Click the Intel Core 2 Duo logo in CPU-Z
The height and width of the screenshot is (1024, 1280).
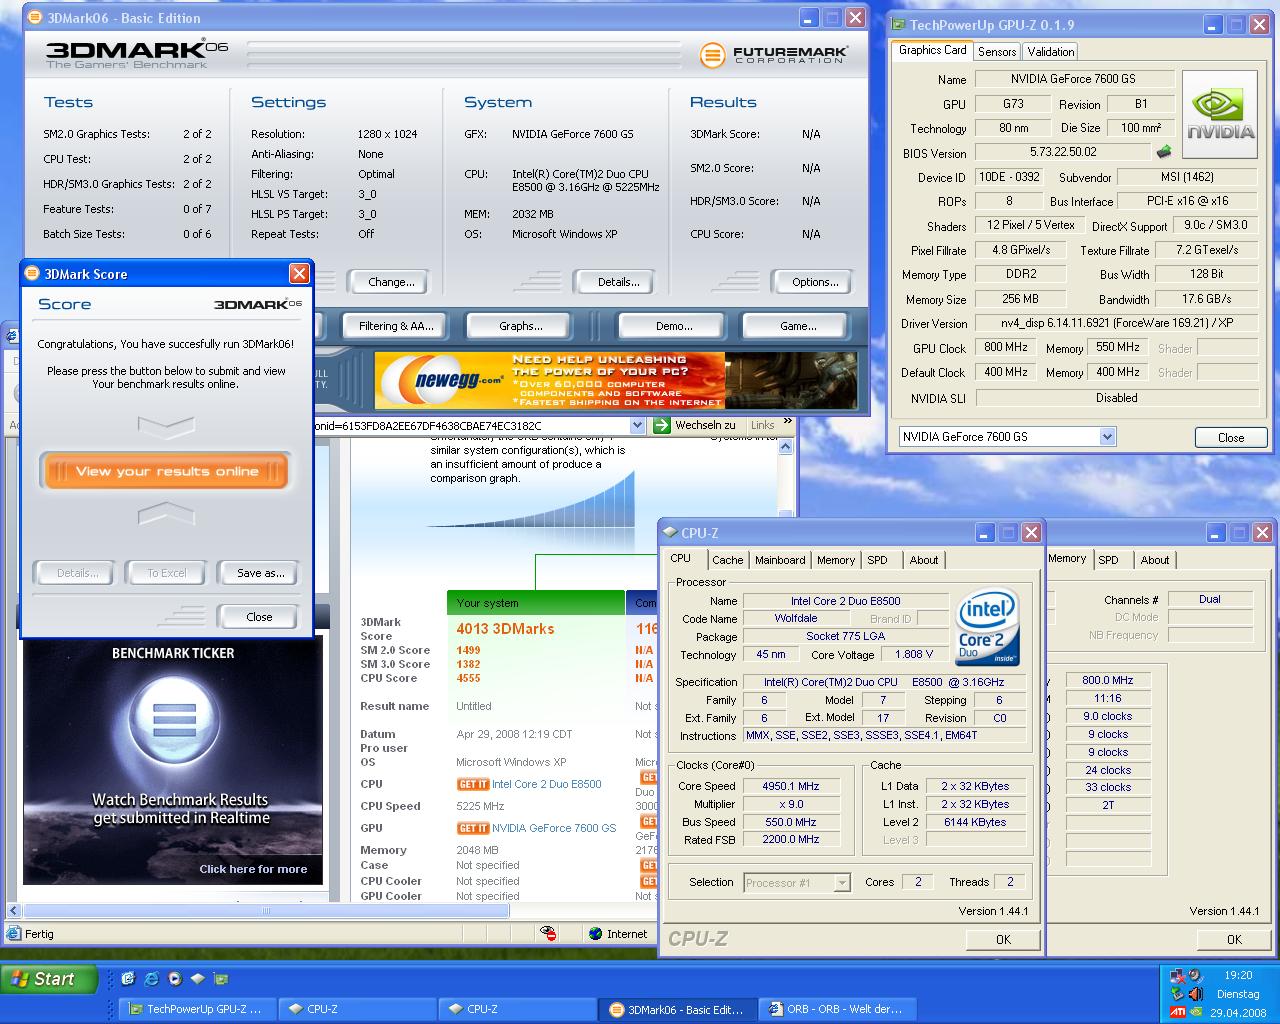(x=988, y=627)
